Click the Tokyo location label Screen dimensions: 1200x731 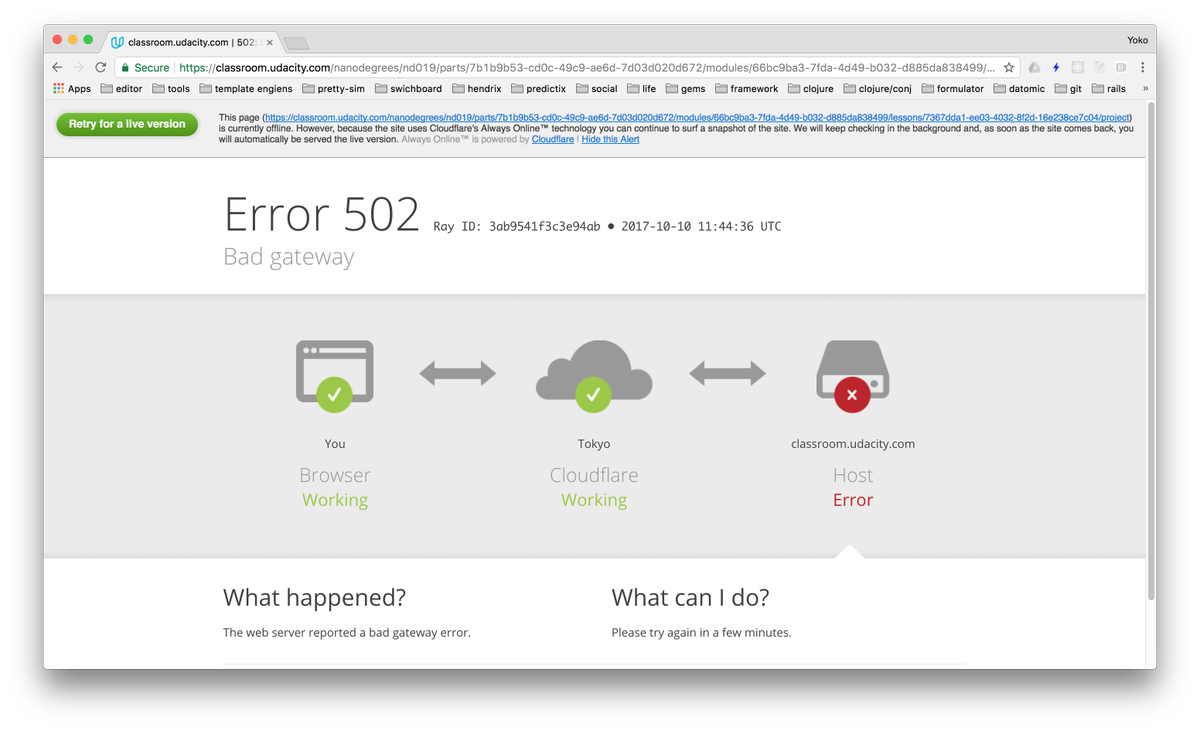coord(594,444)
